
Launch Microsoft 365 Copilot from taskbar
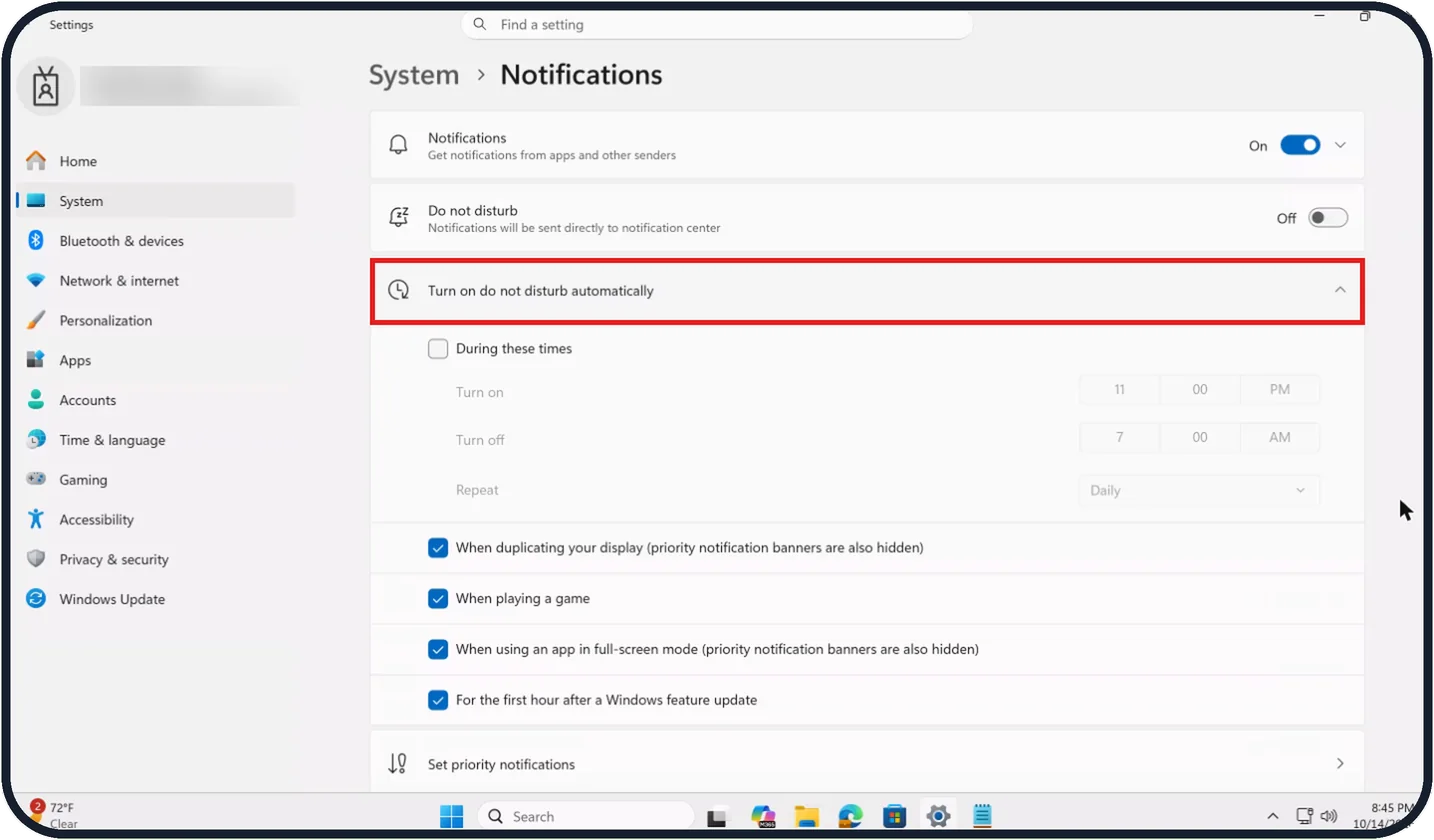click(x=764, y=816)
